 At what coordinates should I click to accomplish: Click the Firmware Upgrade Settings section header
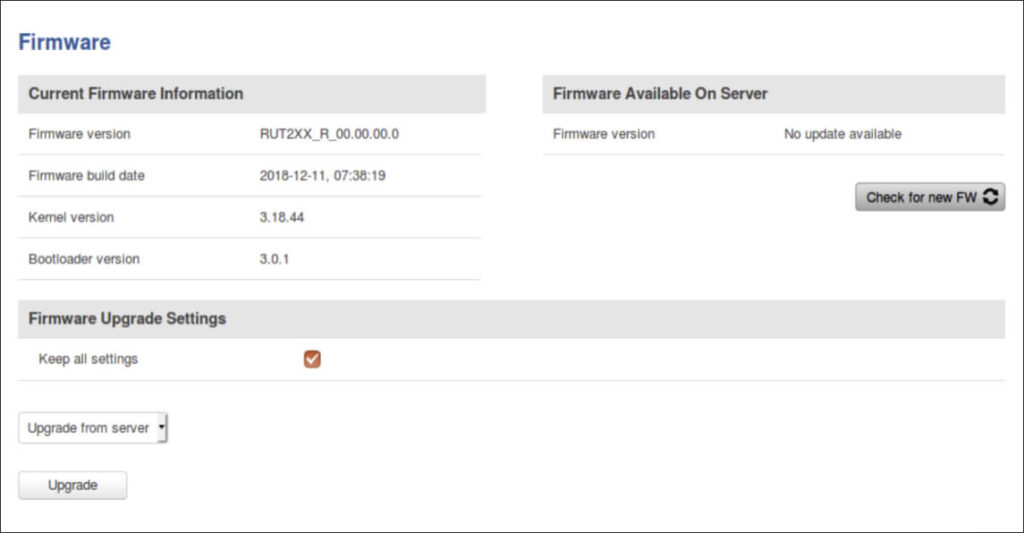127,319
